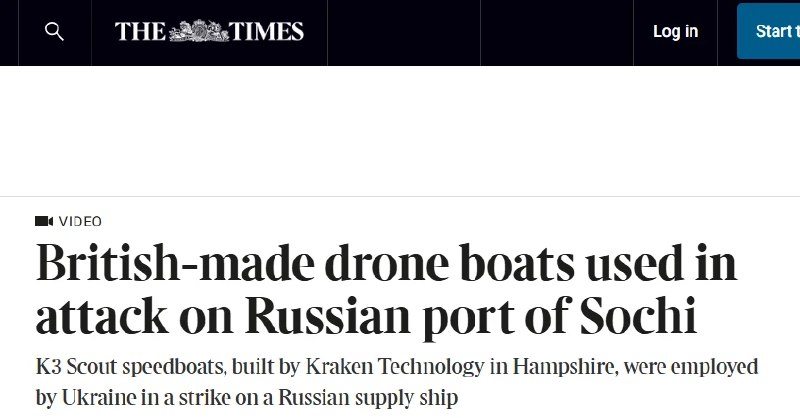Open search with the magnifier icon
Viewport: 800px width, 418px height.
coord(54,32)
